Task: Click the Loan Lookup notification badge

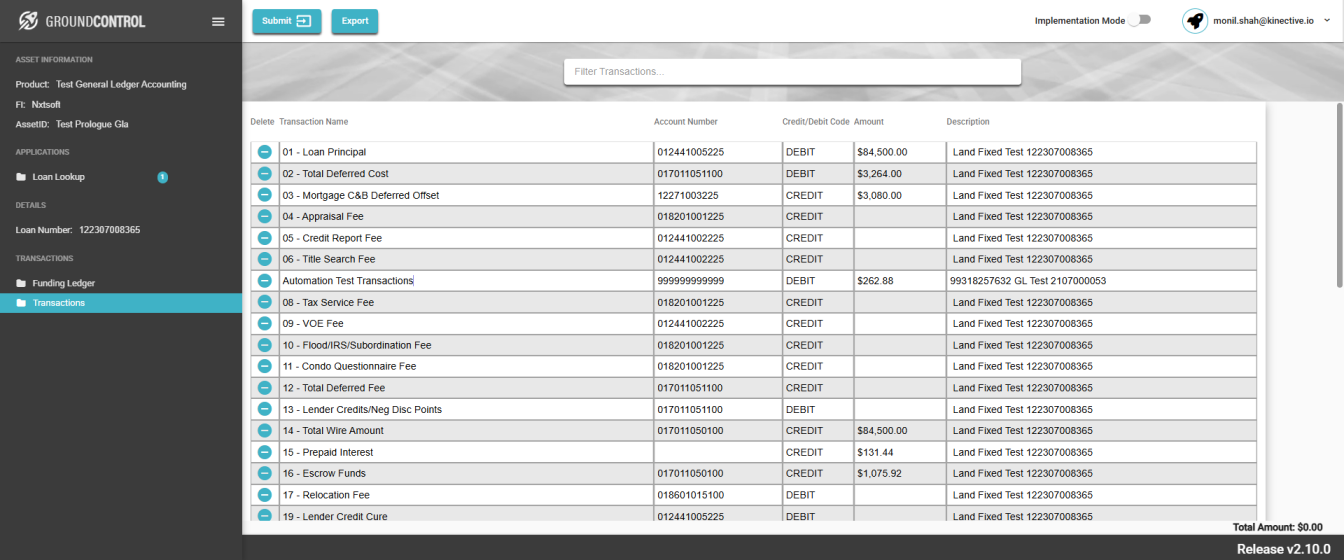Action: point(162,177)
